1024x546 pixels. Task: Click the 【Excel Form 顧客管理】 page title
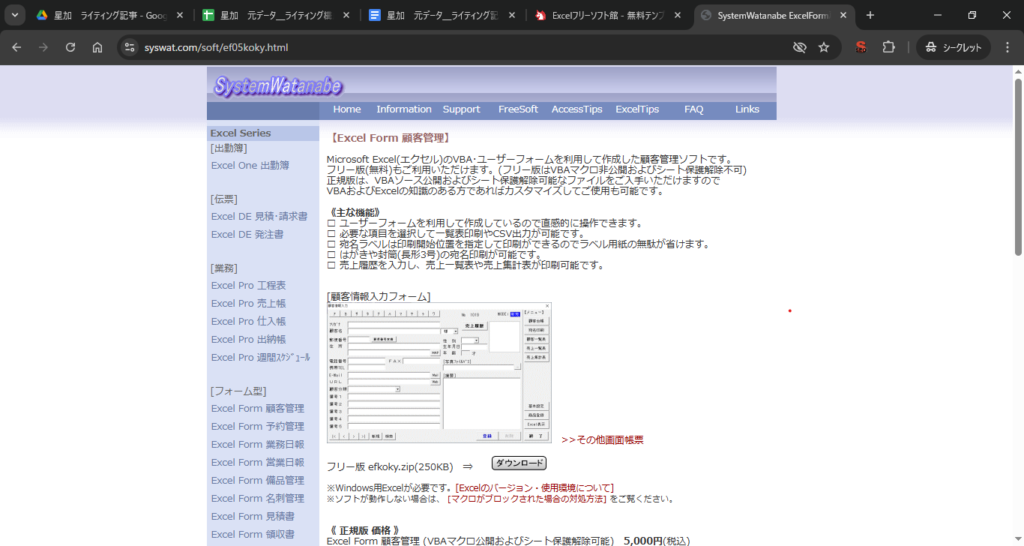pos(390,138)
